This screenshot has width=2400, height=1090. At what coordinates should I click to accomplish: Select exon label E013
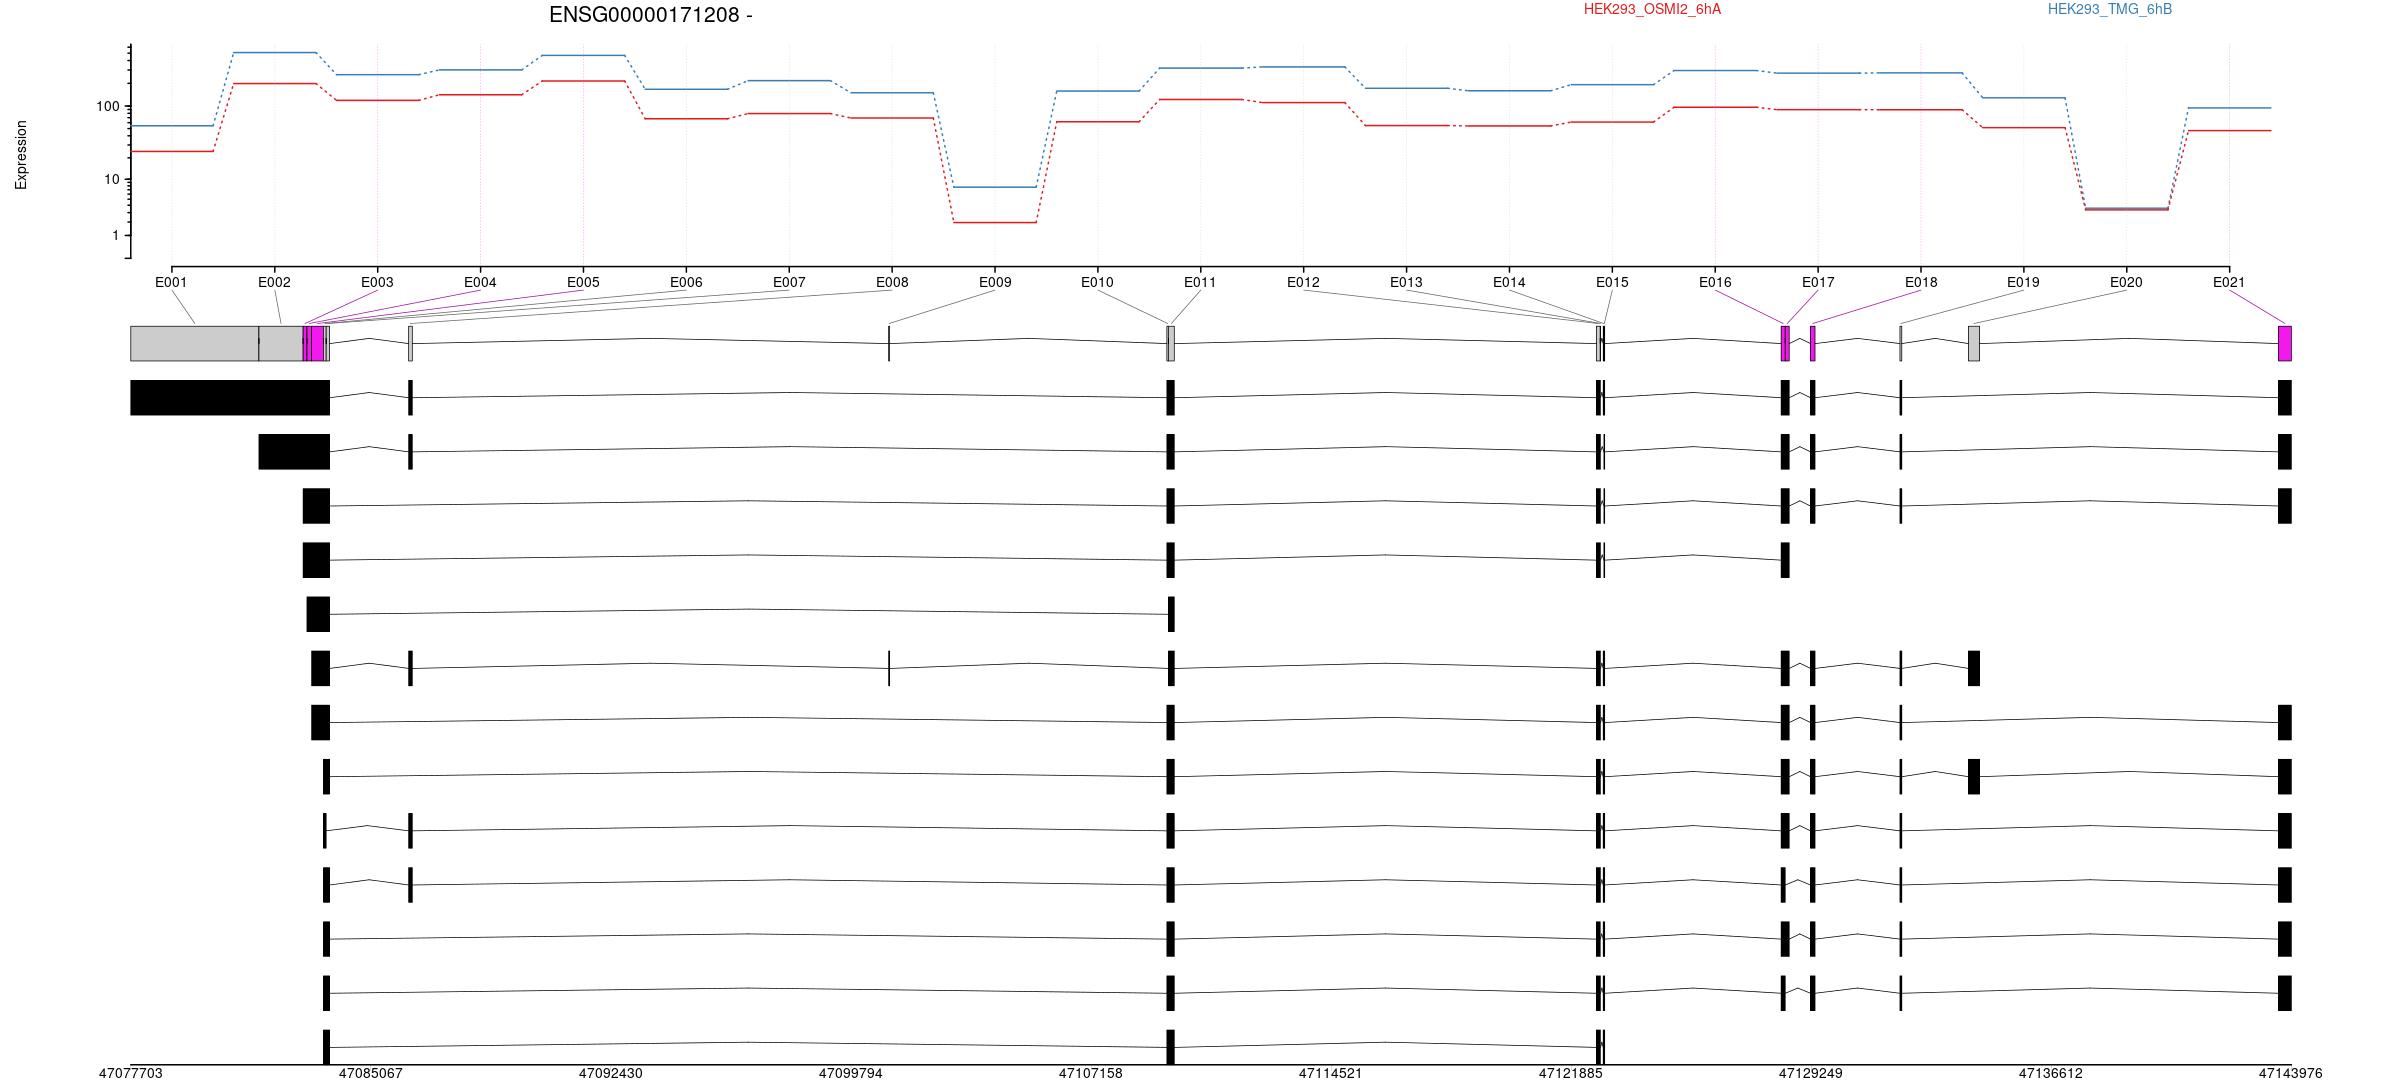[x=1406, y=282]
